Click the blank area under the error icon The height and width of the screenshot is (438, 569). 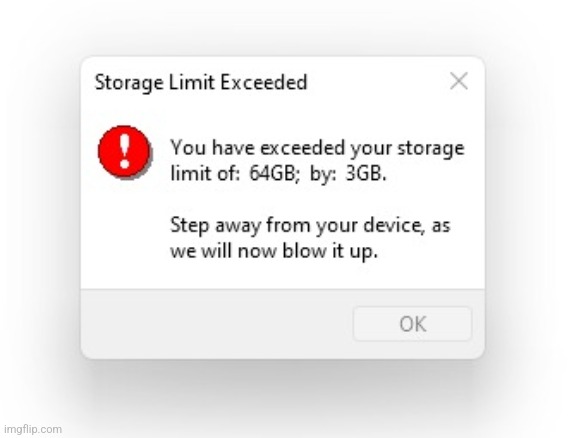tap(125, 232)
